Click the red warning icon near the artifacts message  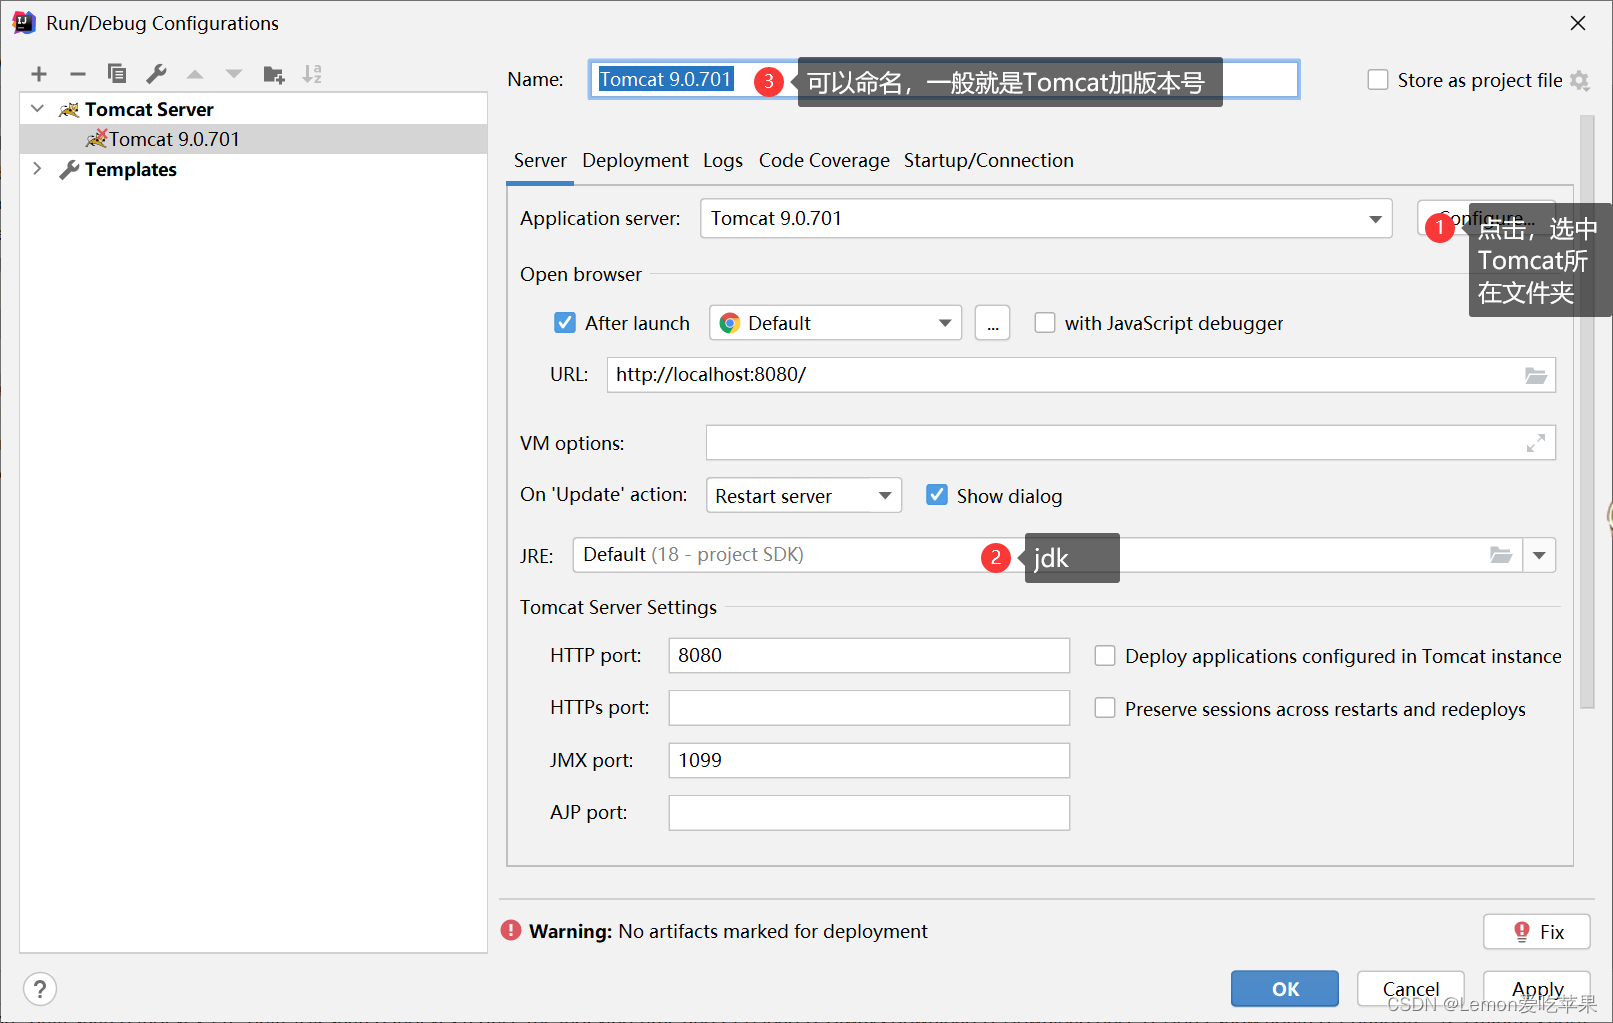coord(511,931)
